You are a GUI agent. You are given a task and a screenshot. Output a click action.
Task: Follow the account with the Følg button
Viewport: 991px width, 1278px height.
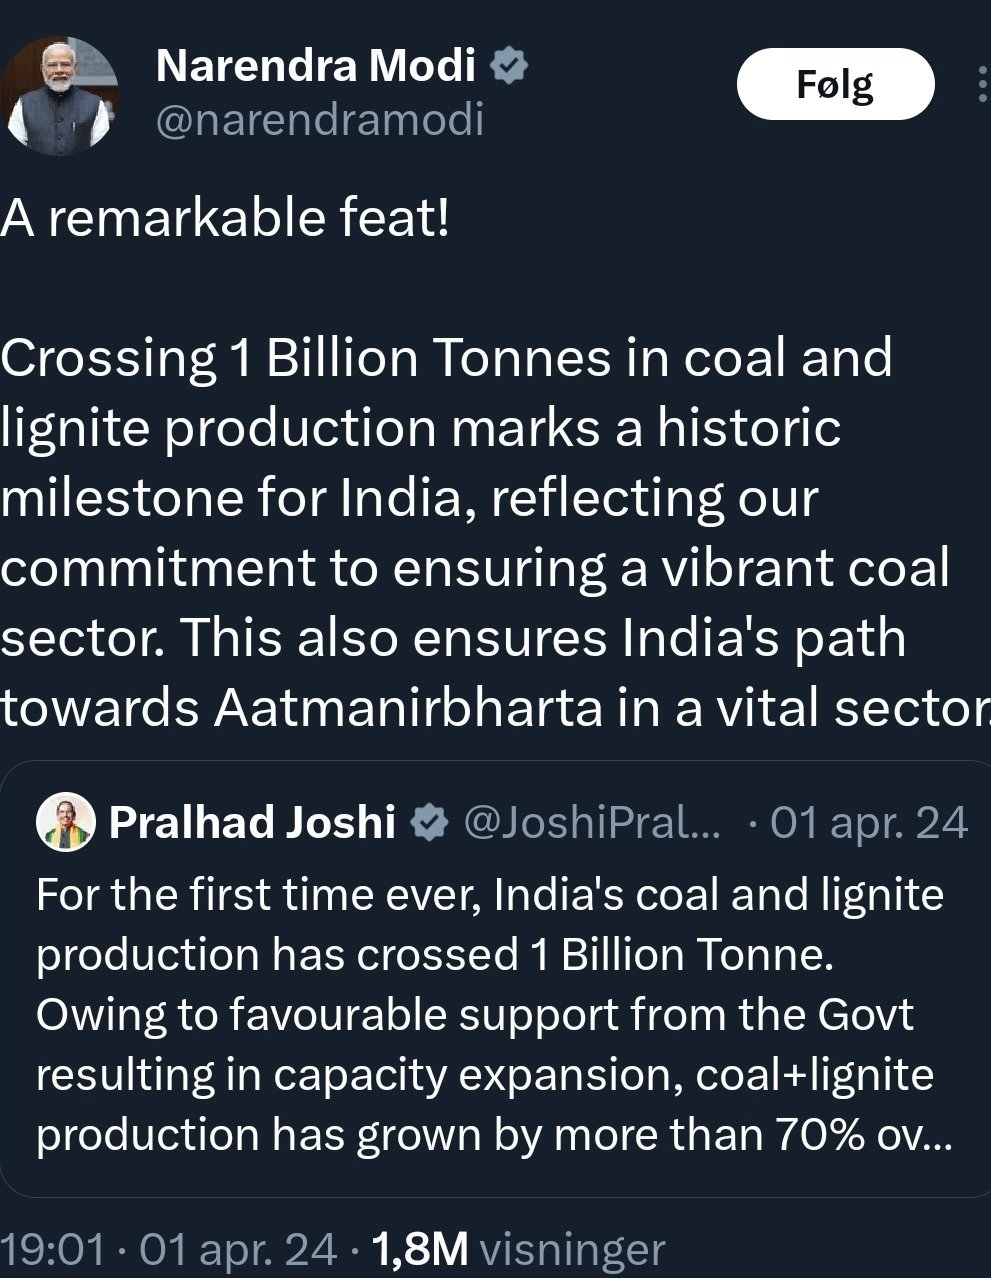click(835, 84)
